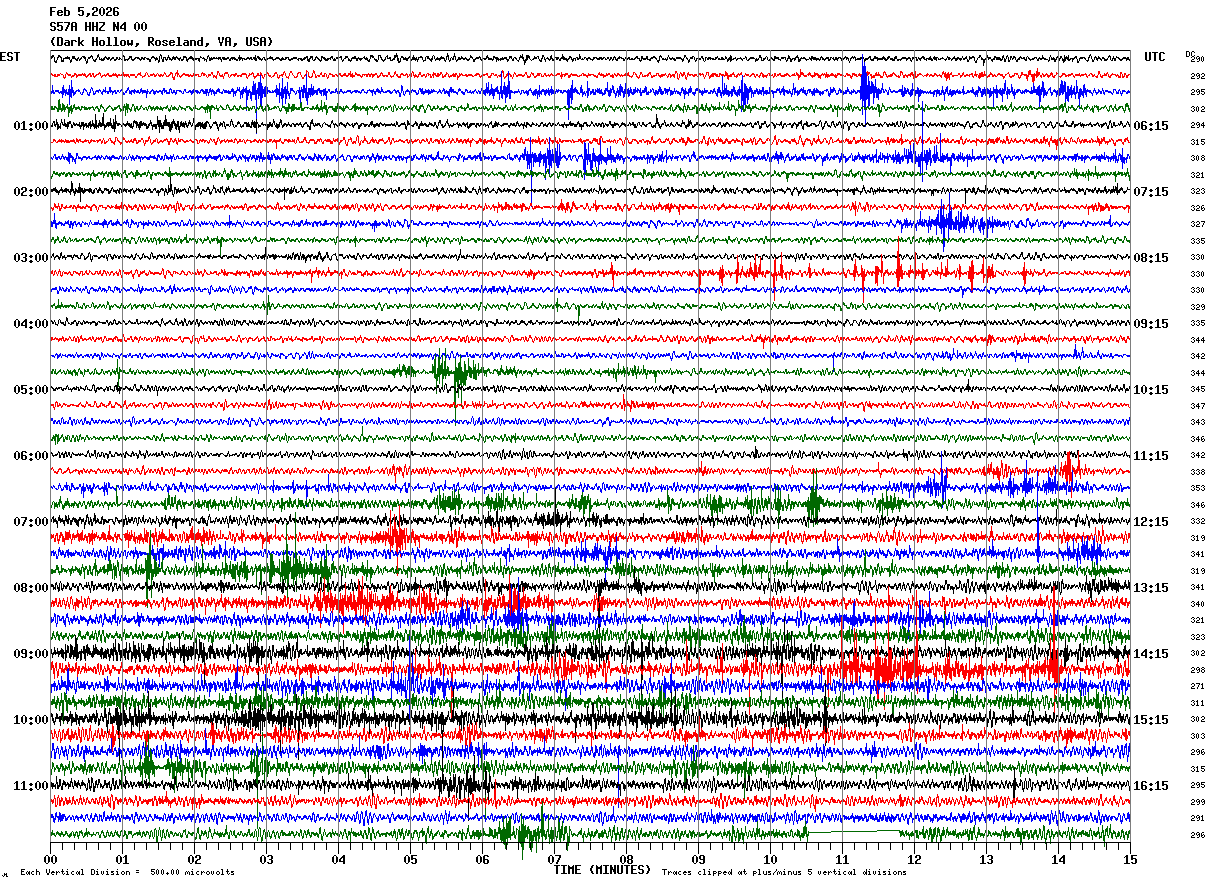Click the '08:15' UTC time label
The width and height of the screenshot is (1210, 886).
click(x=1152, y=258)
